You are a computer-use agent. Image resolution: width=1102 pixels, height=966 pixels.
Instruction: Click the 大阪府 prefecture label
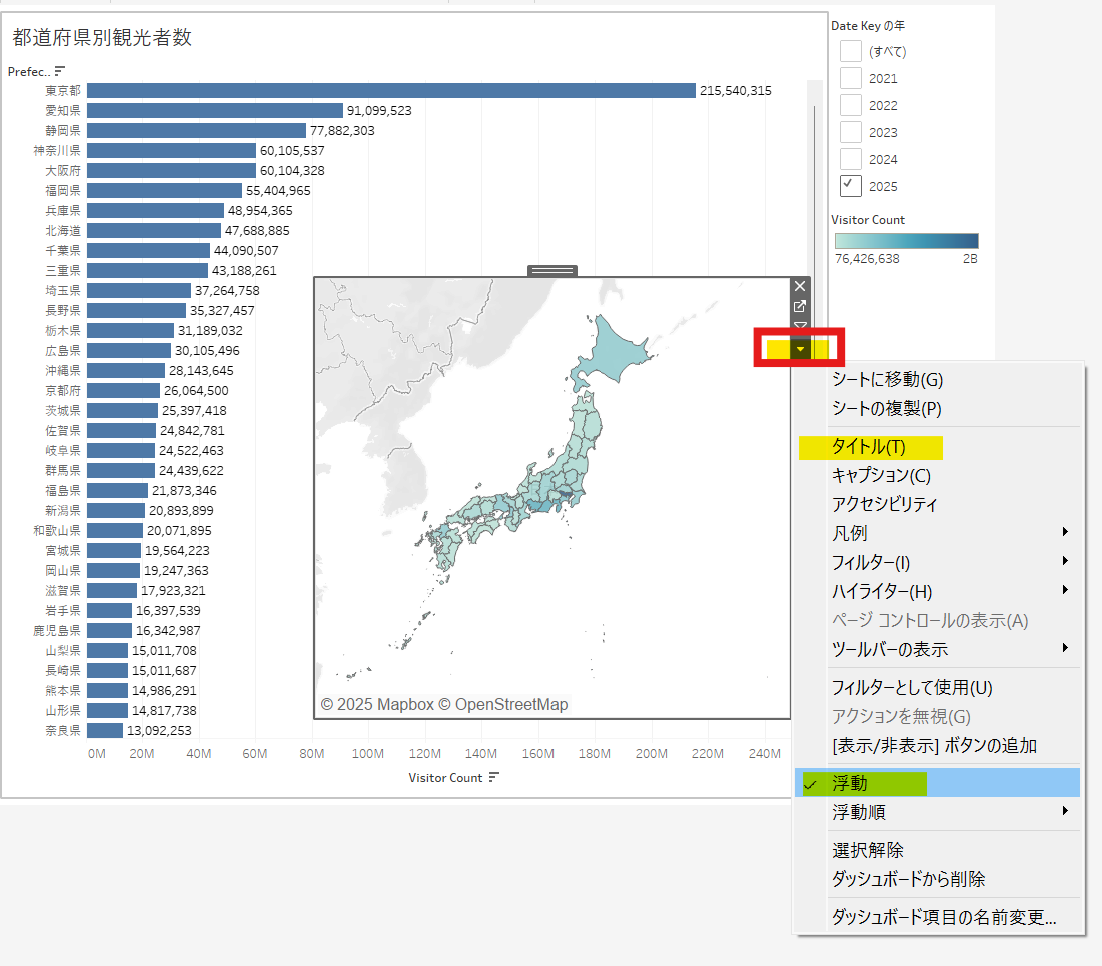pos(63,171)
